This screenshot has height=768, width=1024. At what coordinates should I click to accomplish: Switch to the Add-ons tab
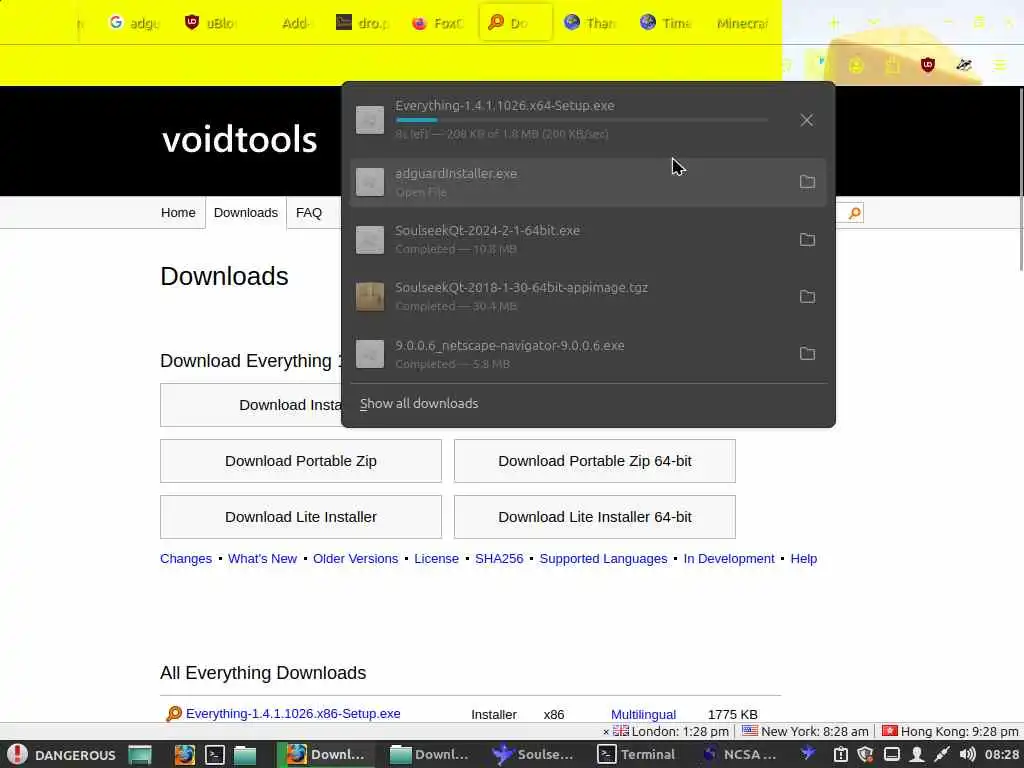(x=287, y=23)
